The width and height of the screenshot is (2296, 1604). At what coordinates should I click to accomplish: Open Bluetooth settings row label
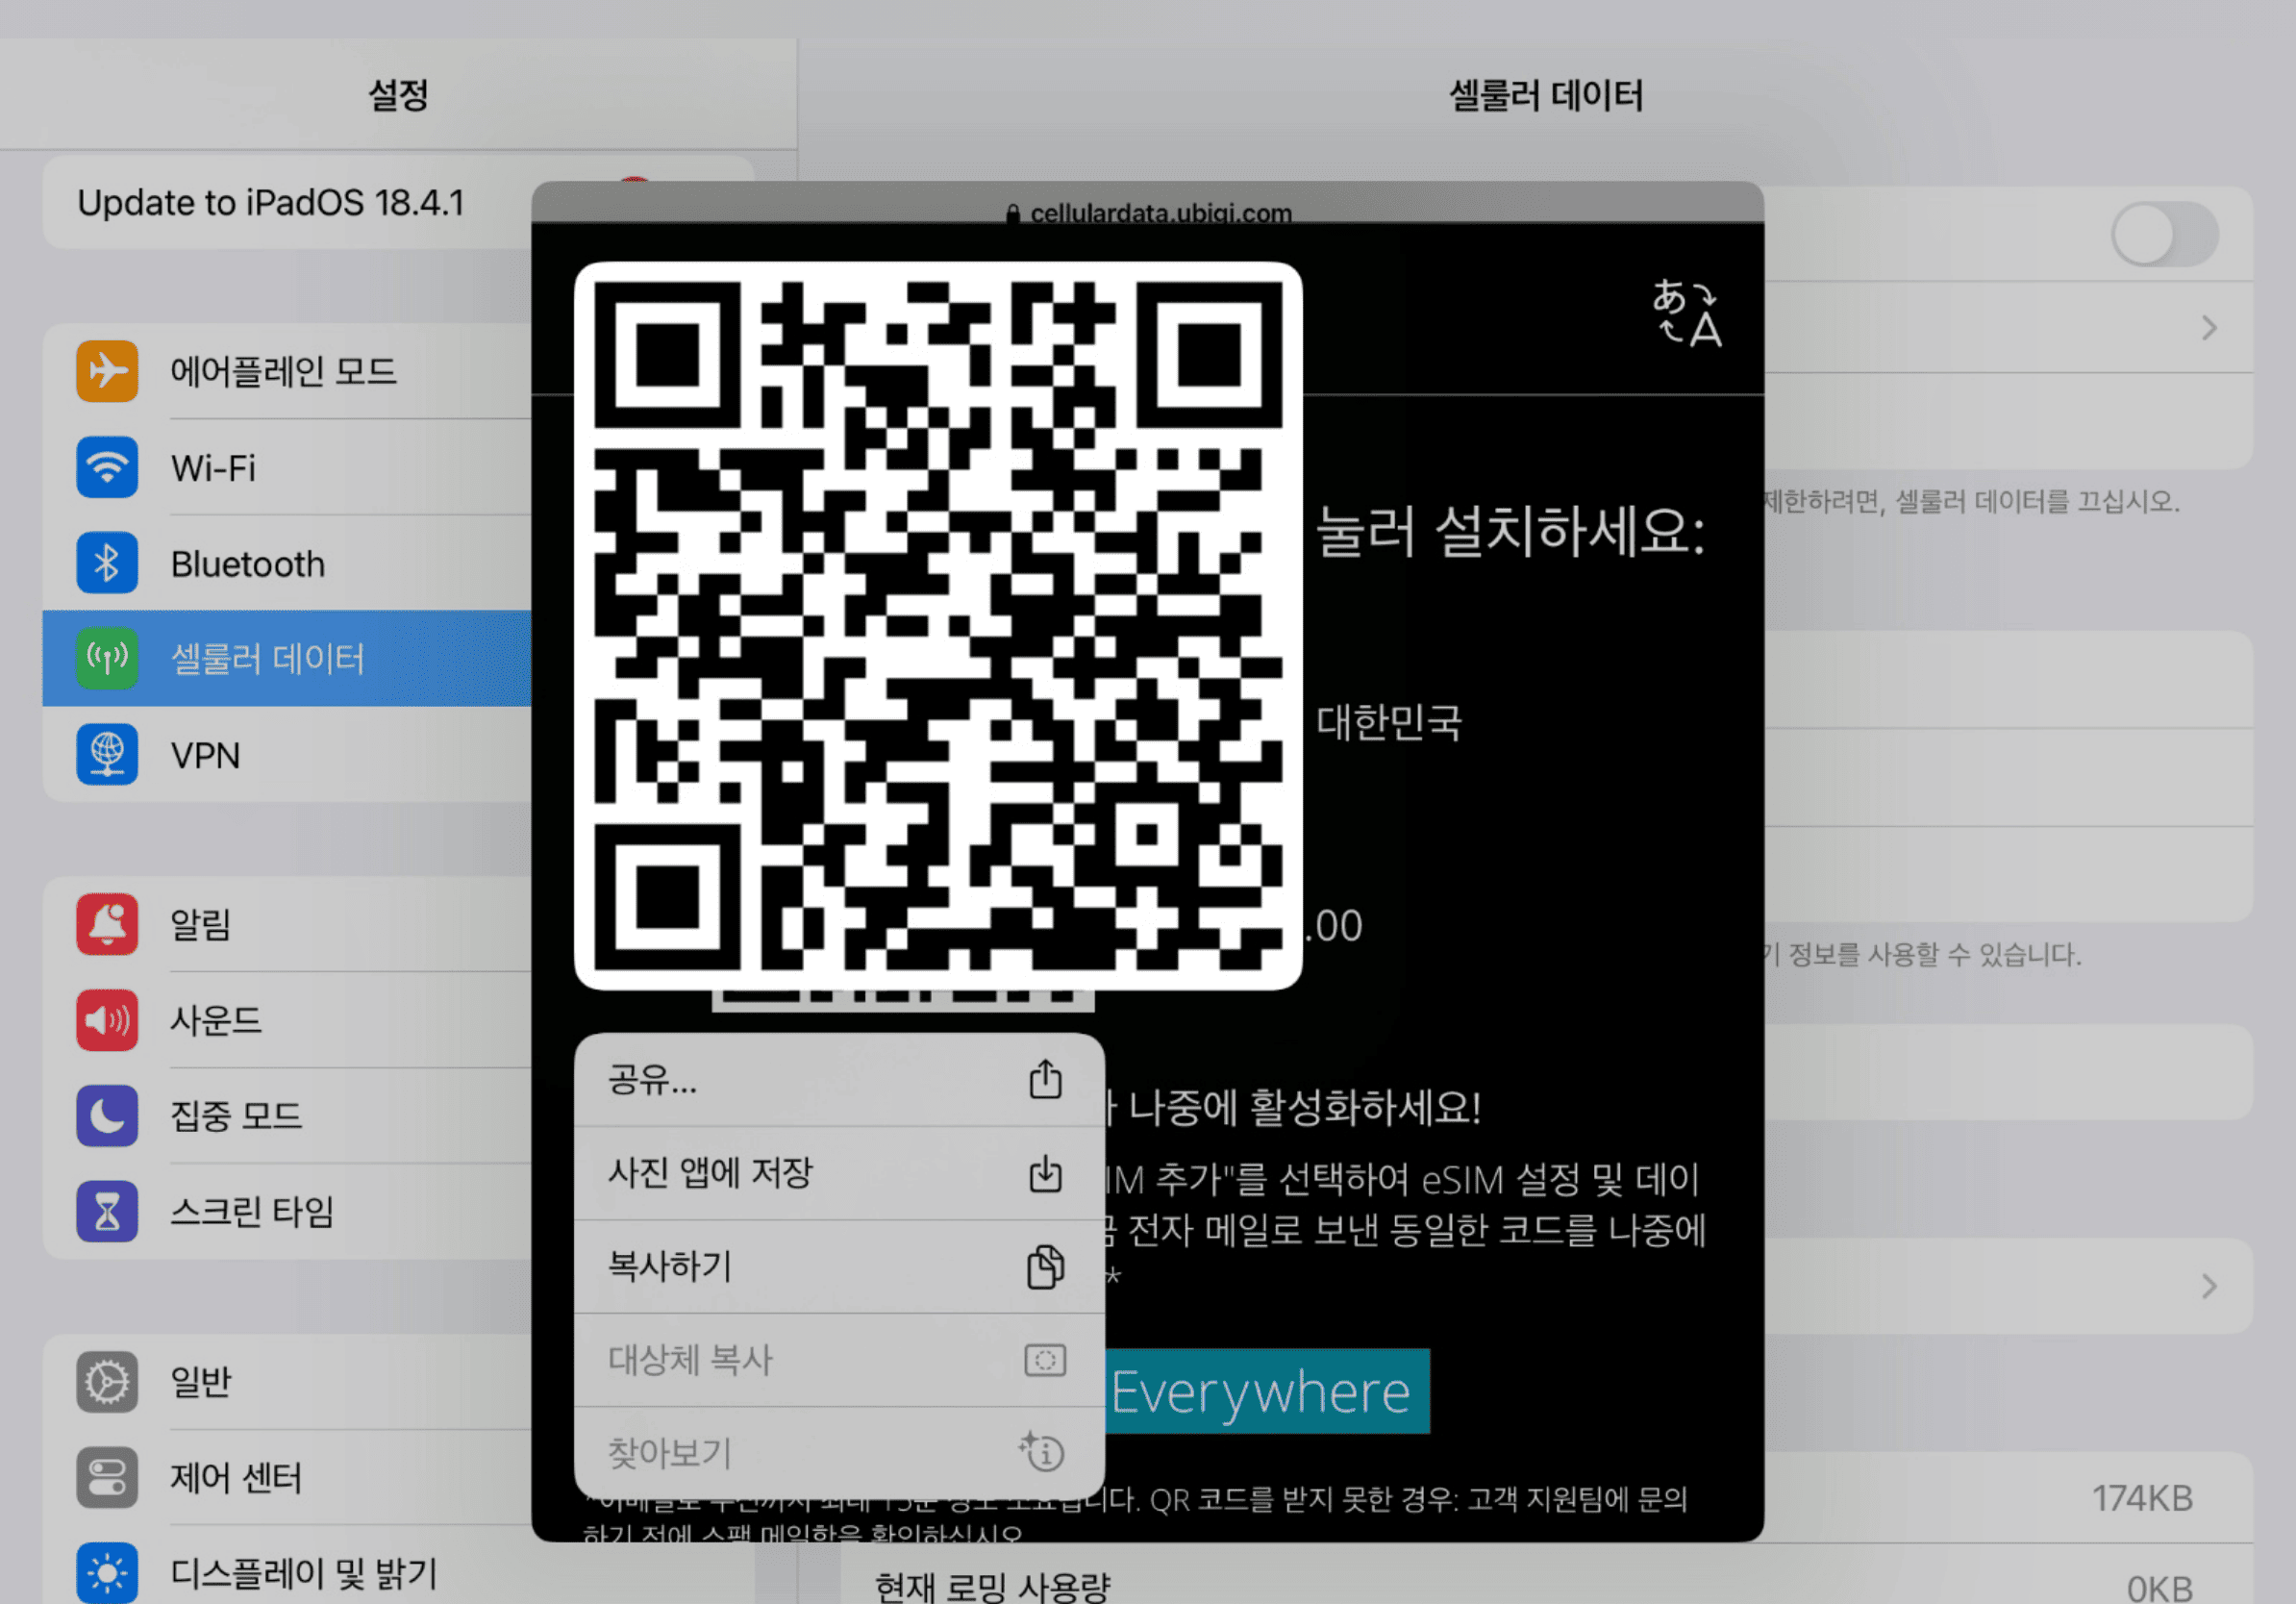(248, 564)
